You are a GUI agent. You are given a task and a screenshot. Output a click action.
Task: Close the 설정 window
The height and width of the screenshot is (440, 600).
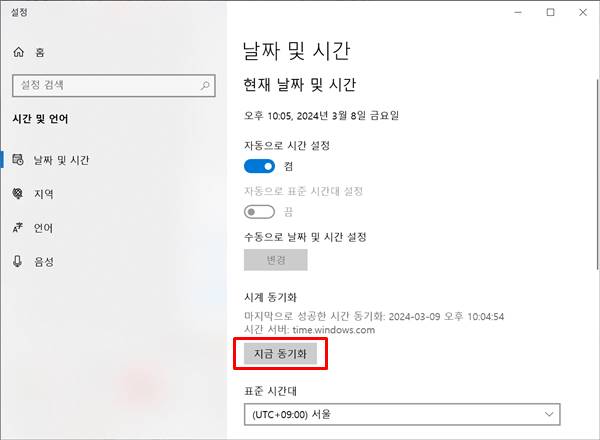pos(583,12)
